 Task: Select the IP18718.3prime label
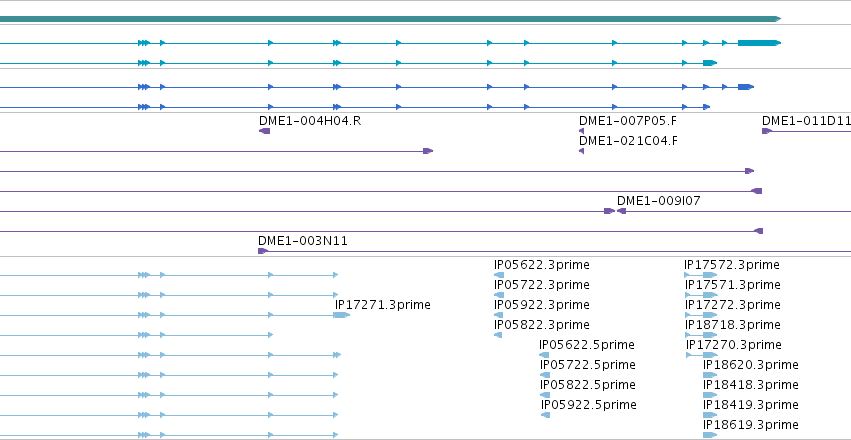[x=733, y=325]
